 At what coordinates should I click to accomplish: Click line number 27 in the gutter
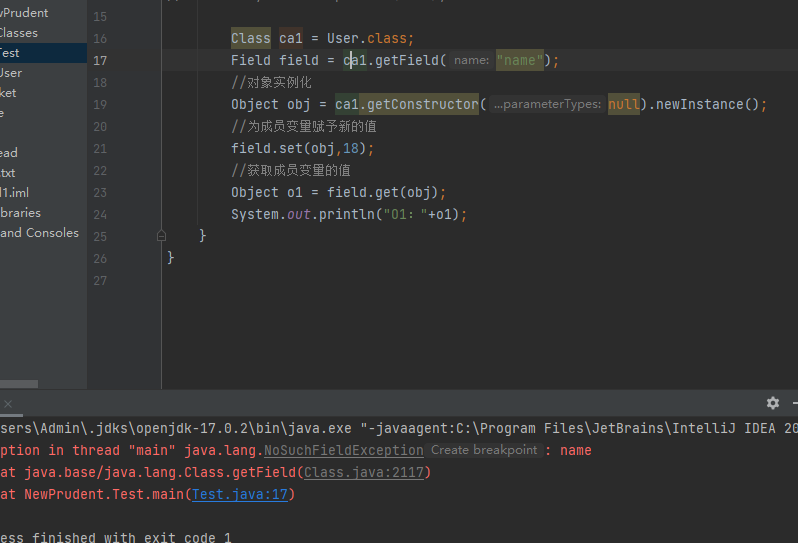tap(100, 280)
